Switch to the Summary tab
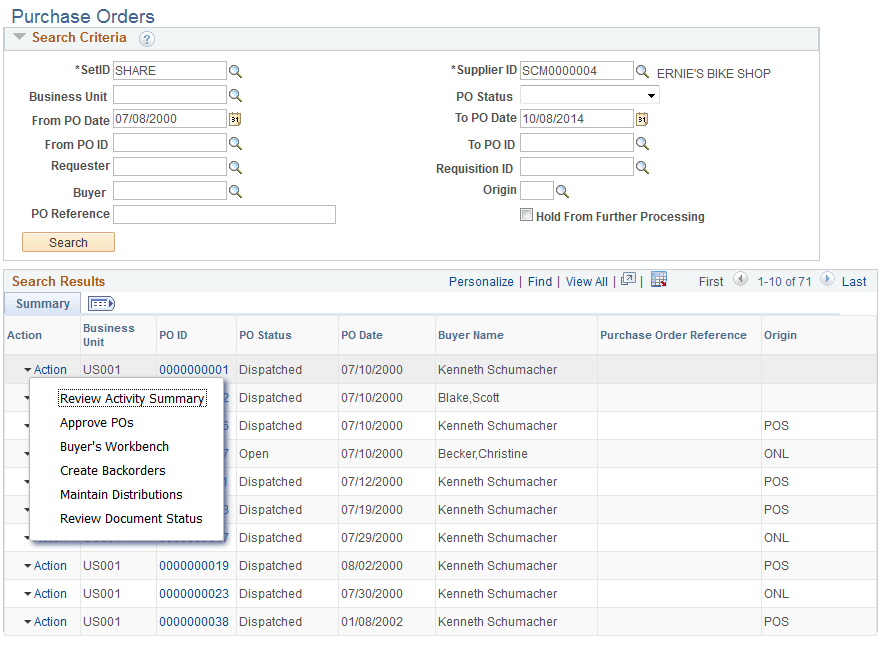 pos(42,303)
